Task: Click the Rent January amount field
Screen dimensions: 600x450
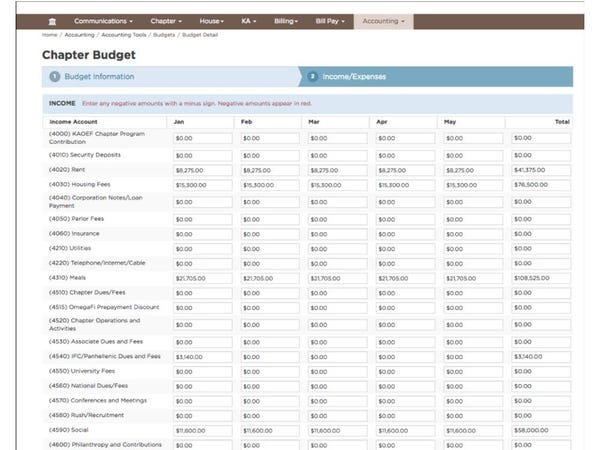Action: [x=202, y=170]
